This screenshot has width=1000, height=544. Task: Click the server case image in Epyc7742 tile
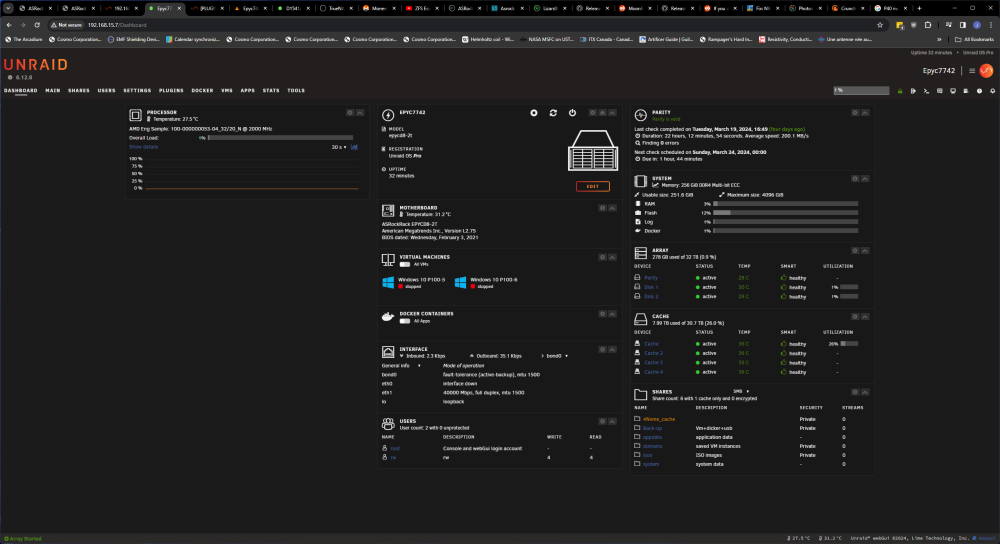point(592,150)
